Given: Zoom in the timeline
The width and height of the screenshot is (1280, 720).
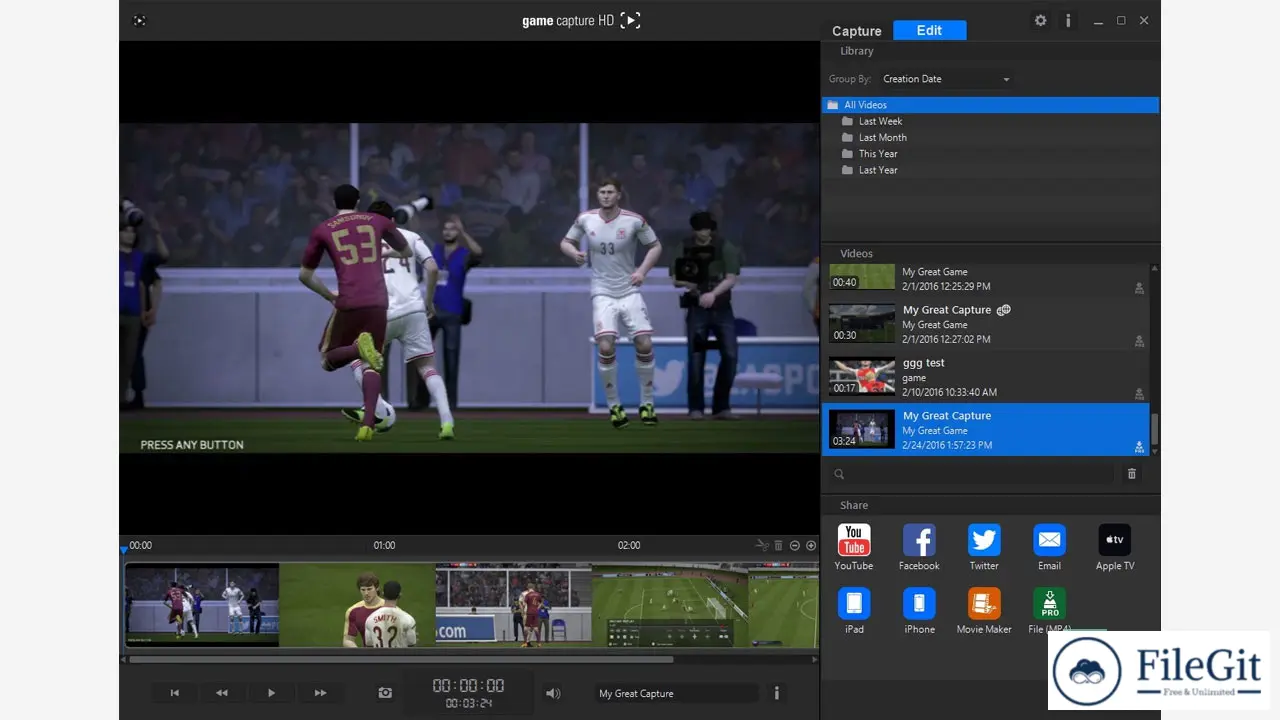Looking at the screenshot, I should [x=811, y=545].
